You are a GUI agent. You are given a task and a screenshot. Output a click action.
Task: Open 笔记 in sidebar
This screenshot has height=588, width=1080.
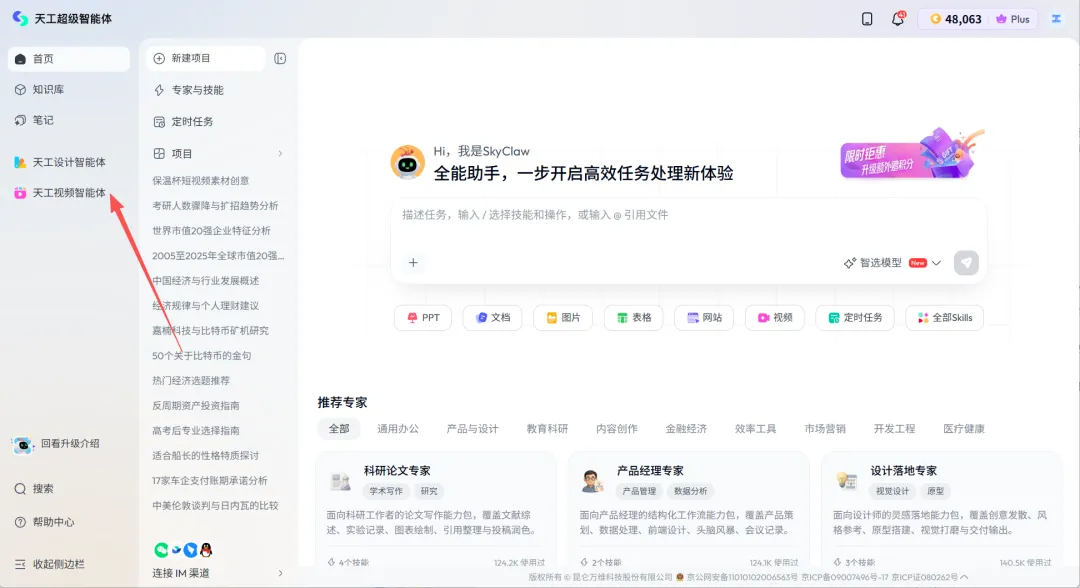[68, 120]
